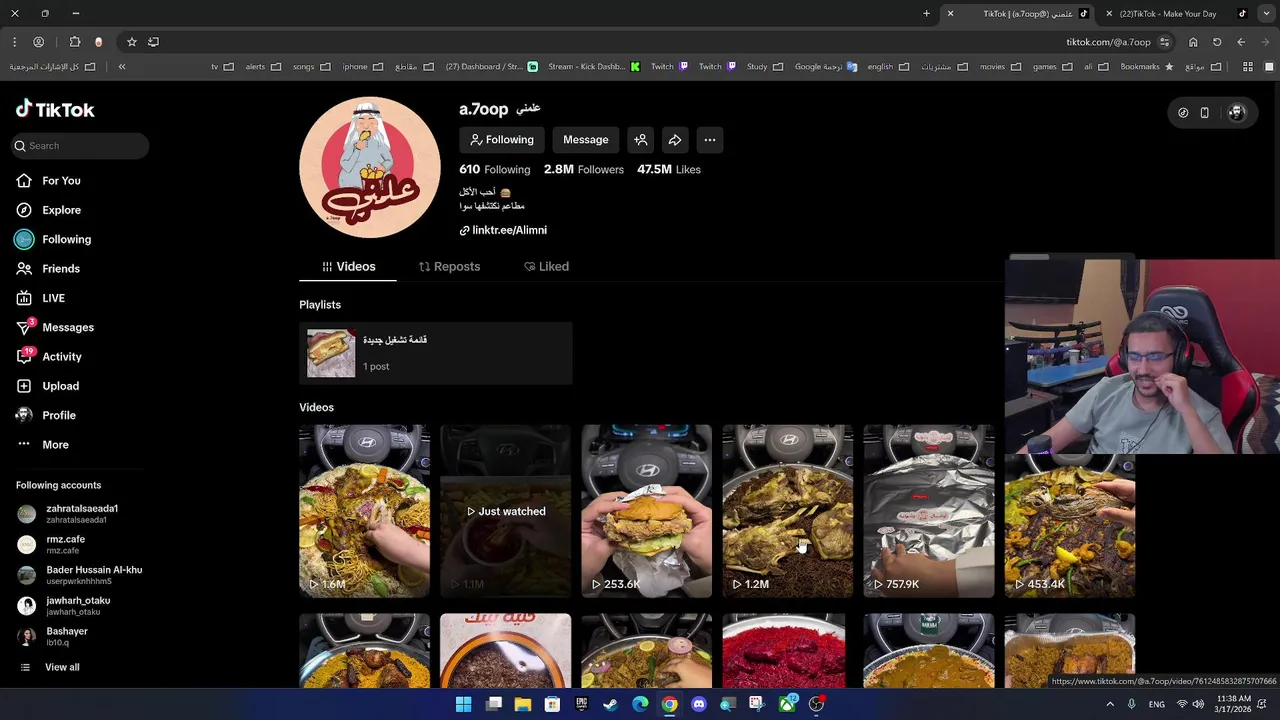Reload the page with the refresh icon
This screenshot has width=1280, height=720.
coord(1217,42)
